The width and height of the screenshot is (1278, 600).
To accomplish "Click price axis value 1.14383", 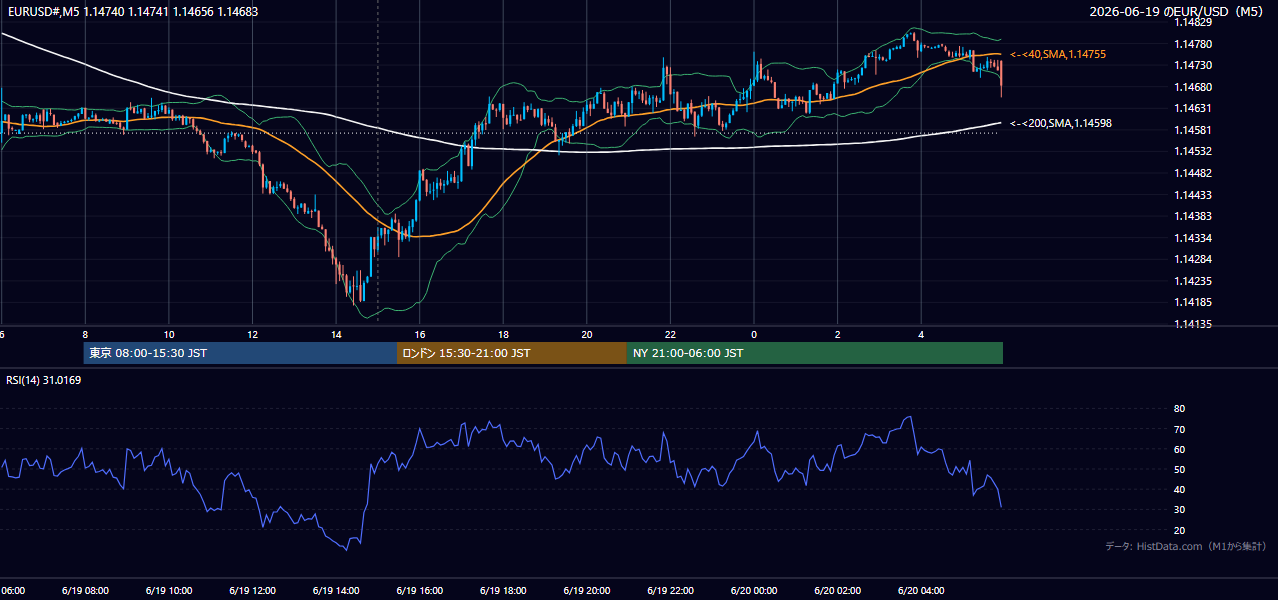I will tap(1192, 216).
